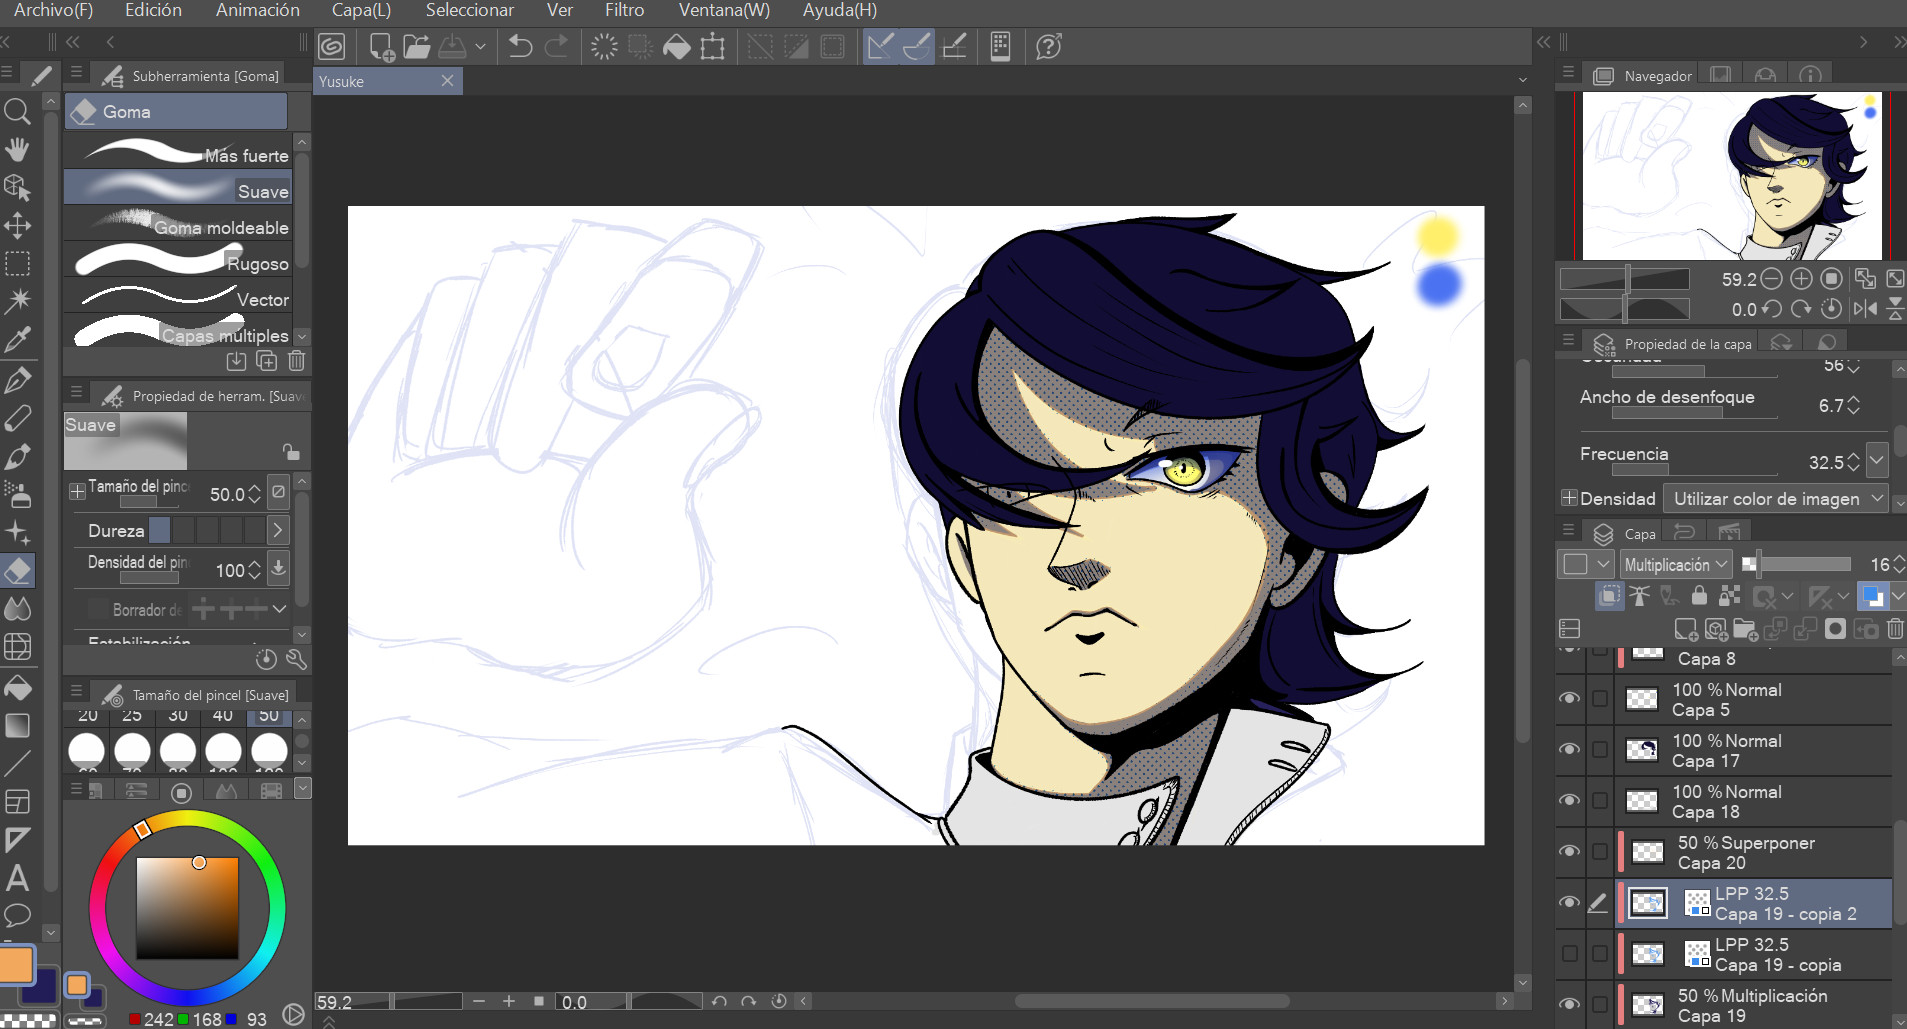This screenshot has width=1907, height=1029.
Task: Open file using the folder toolbar icon
Action: (417, 46)
